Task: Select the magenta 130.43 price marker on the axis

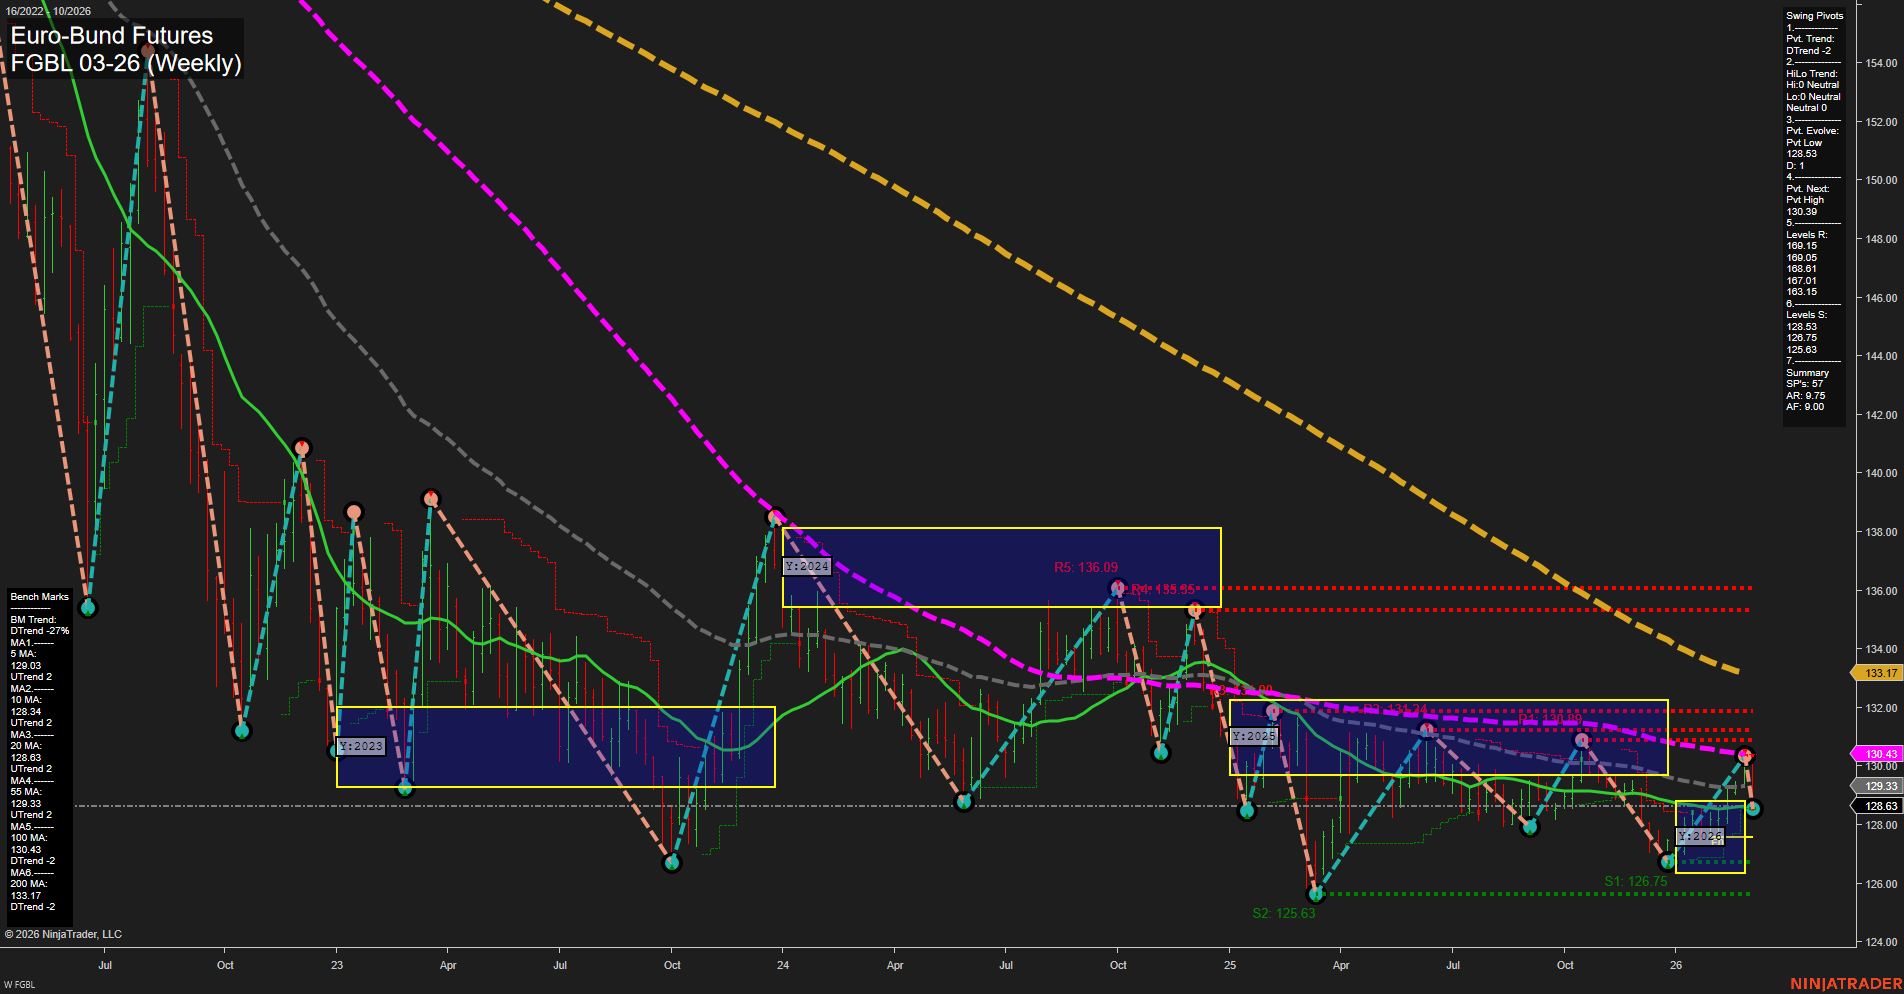Action: pyautogui.click(x=1879, y=753)
